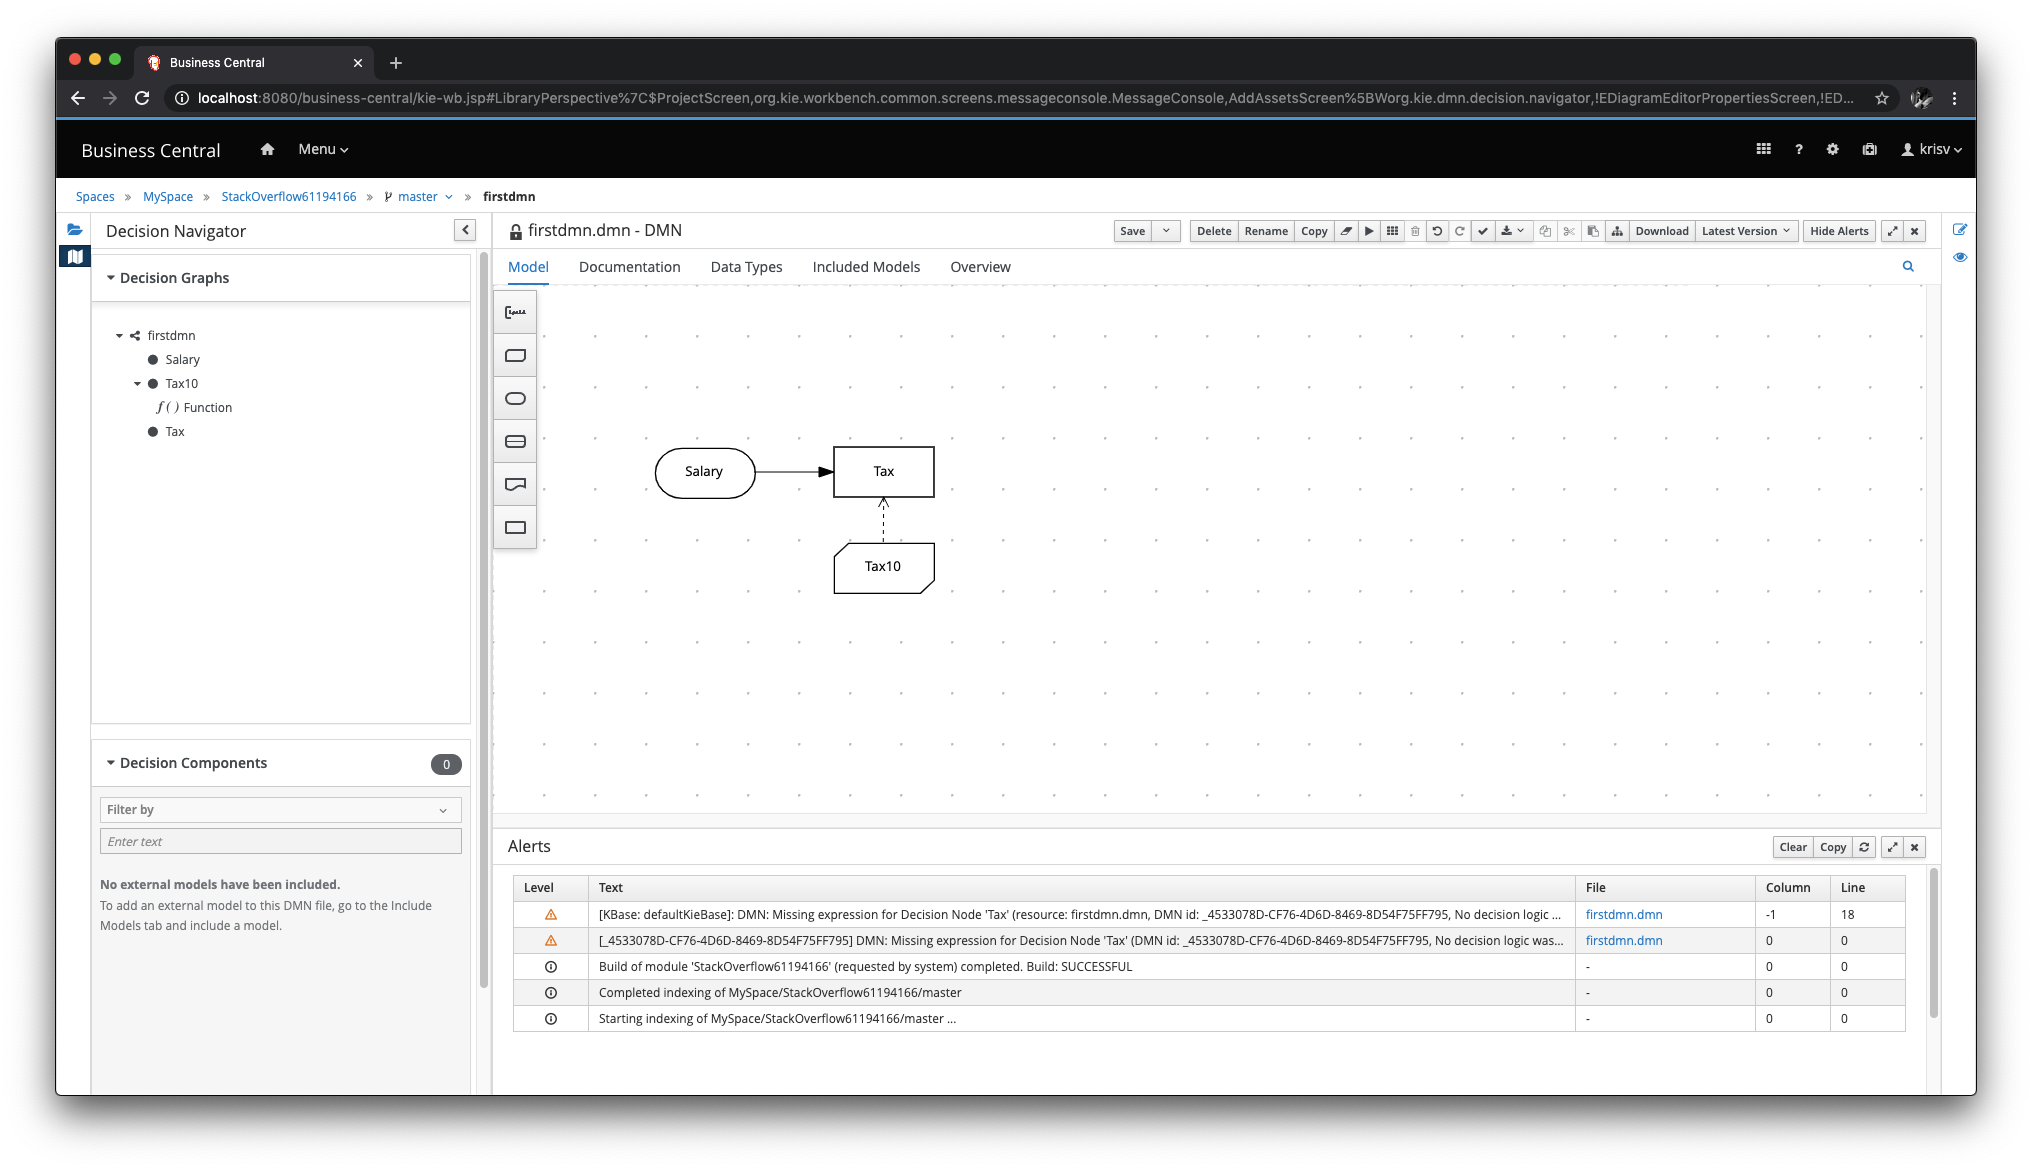The height and width of the screenshot is (1169, 2032).
Task: Click the first firstdmn.dmn alert link
Action: click(x=1623, y=914)
